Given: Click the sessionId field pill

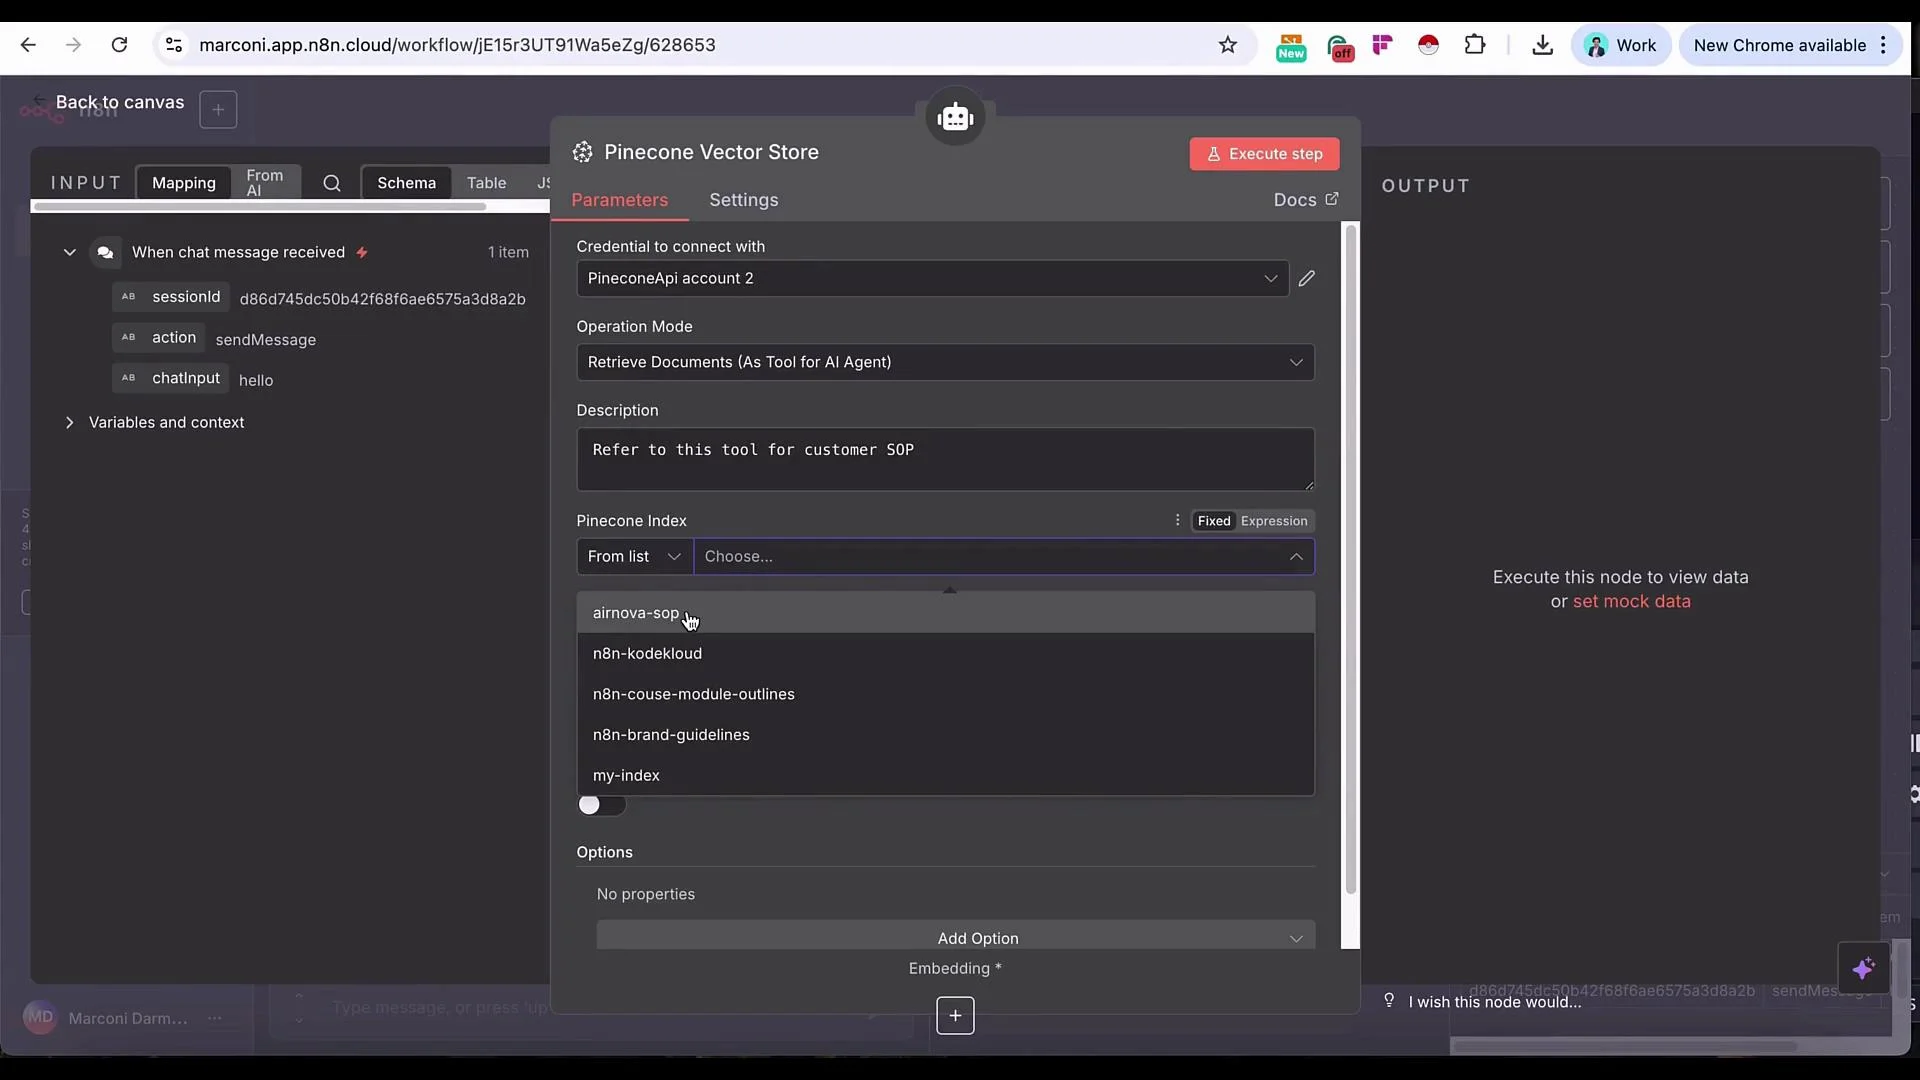Looking at the screenshot, I should (171, 297).
